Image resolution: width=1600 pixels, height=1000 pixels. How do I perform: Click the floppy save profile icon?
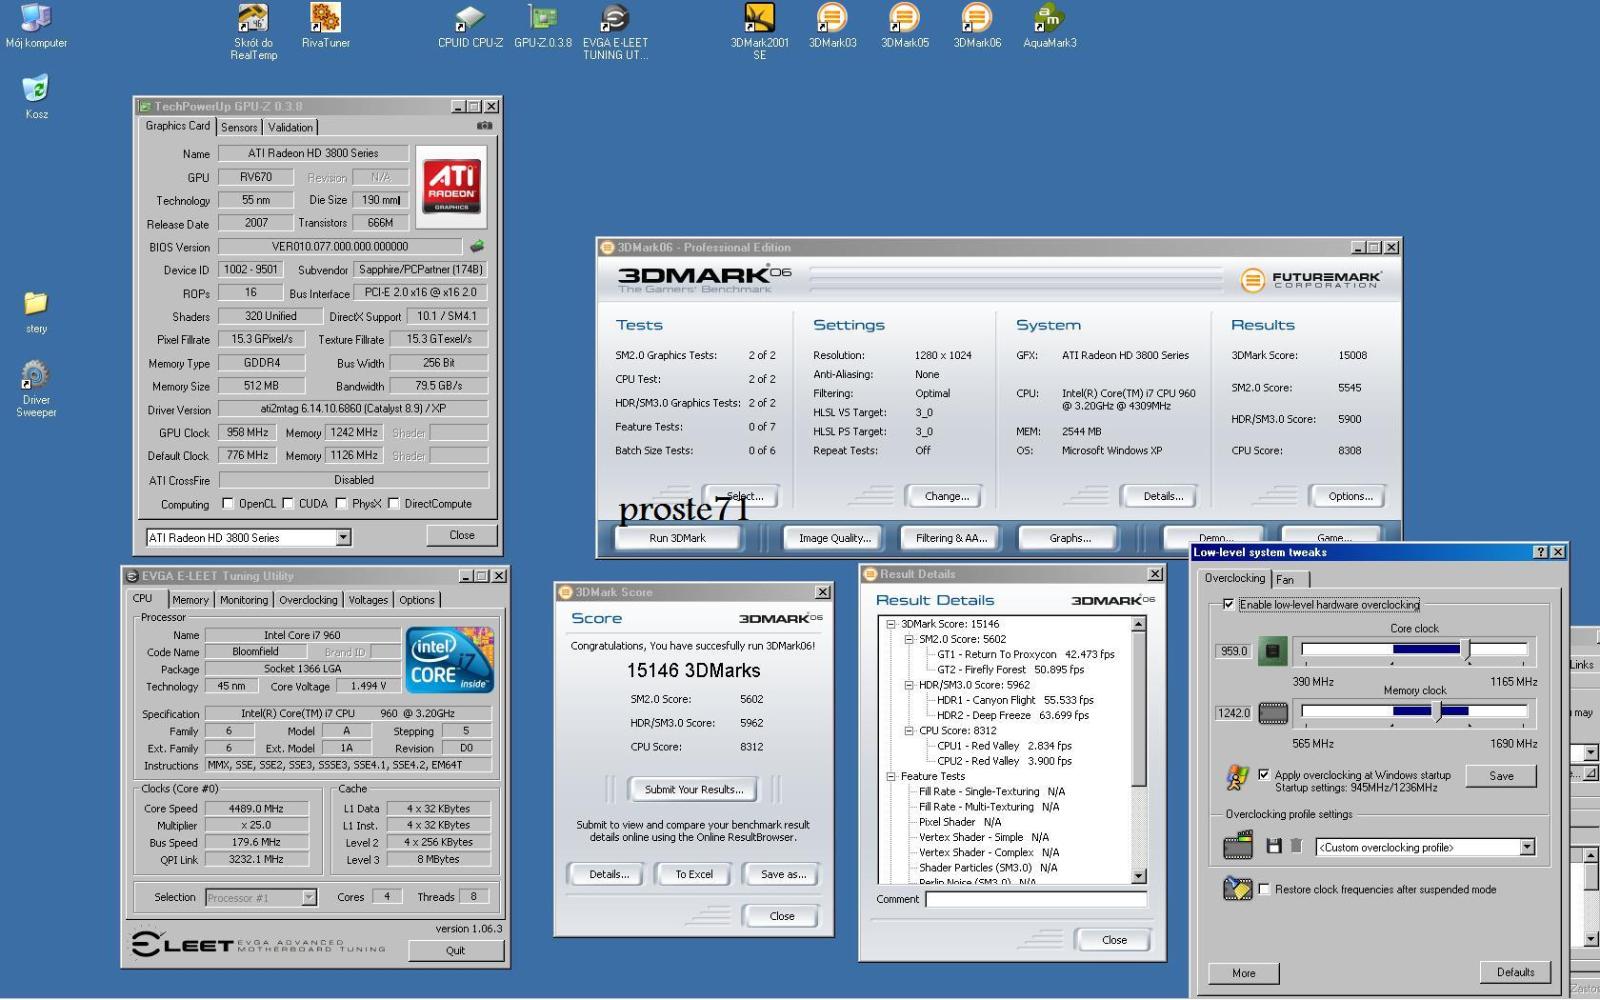[1274, 846]
